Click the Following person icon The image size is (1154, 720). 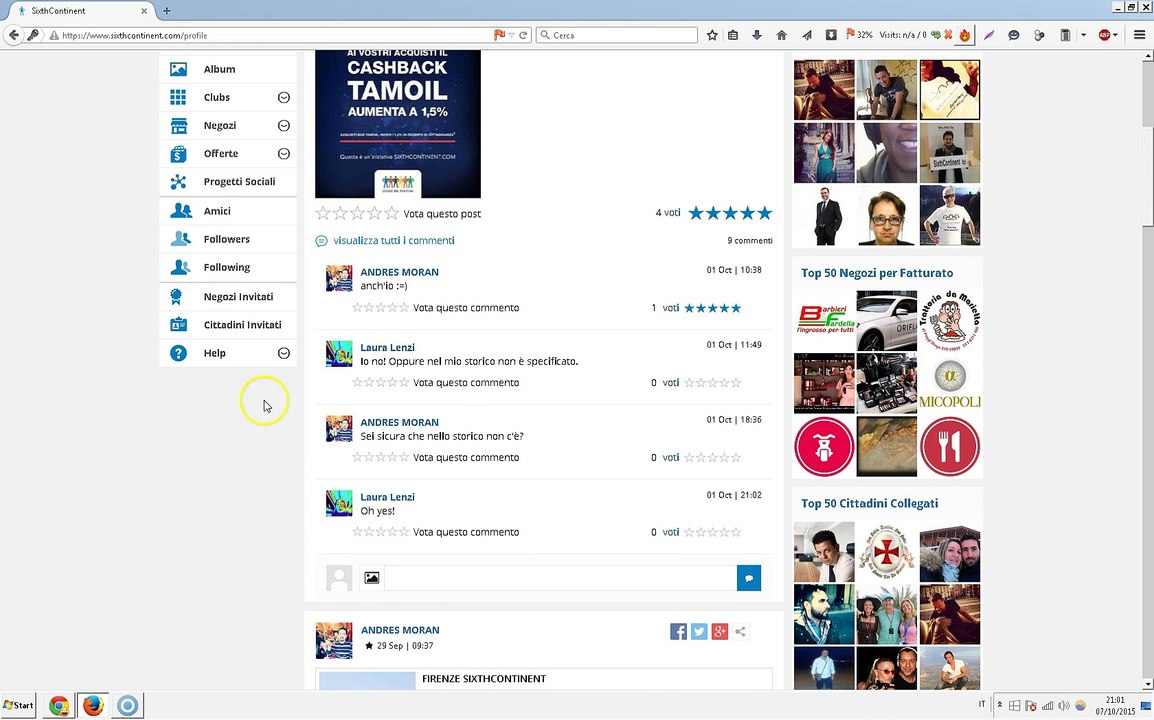[x=180, y=267]
